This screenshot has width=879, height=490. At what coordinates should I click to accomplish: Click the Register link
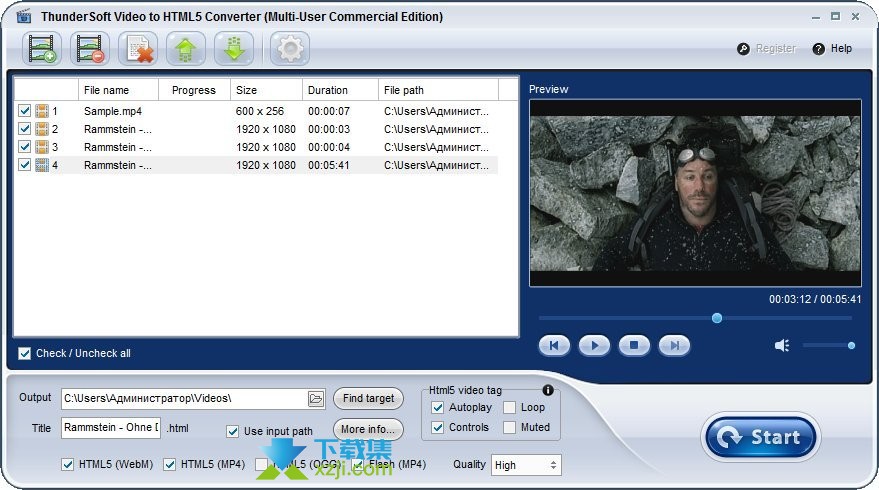tap(776, 49)
